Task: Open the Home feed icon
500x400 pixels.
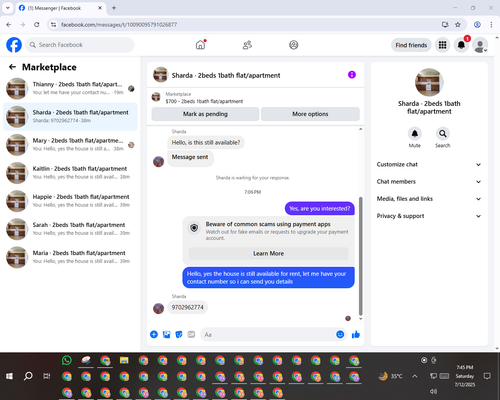Action: coord(200,45)
